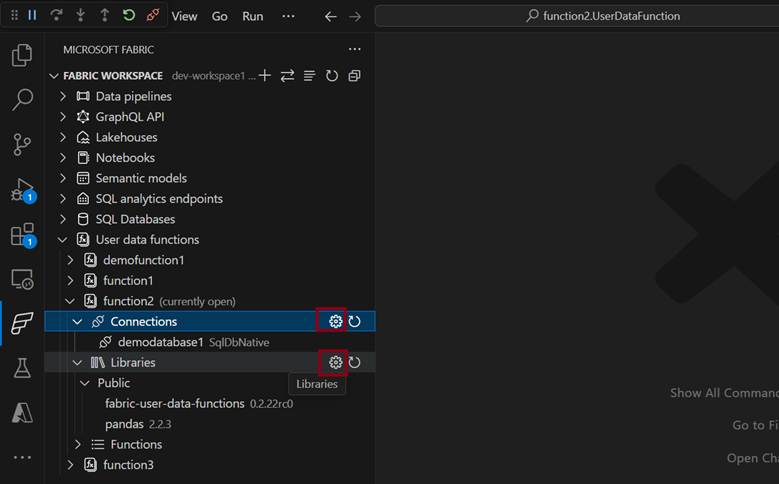
Task: Open the Remote Explorer view
Action: (x=22, y=279)
